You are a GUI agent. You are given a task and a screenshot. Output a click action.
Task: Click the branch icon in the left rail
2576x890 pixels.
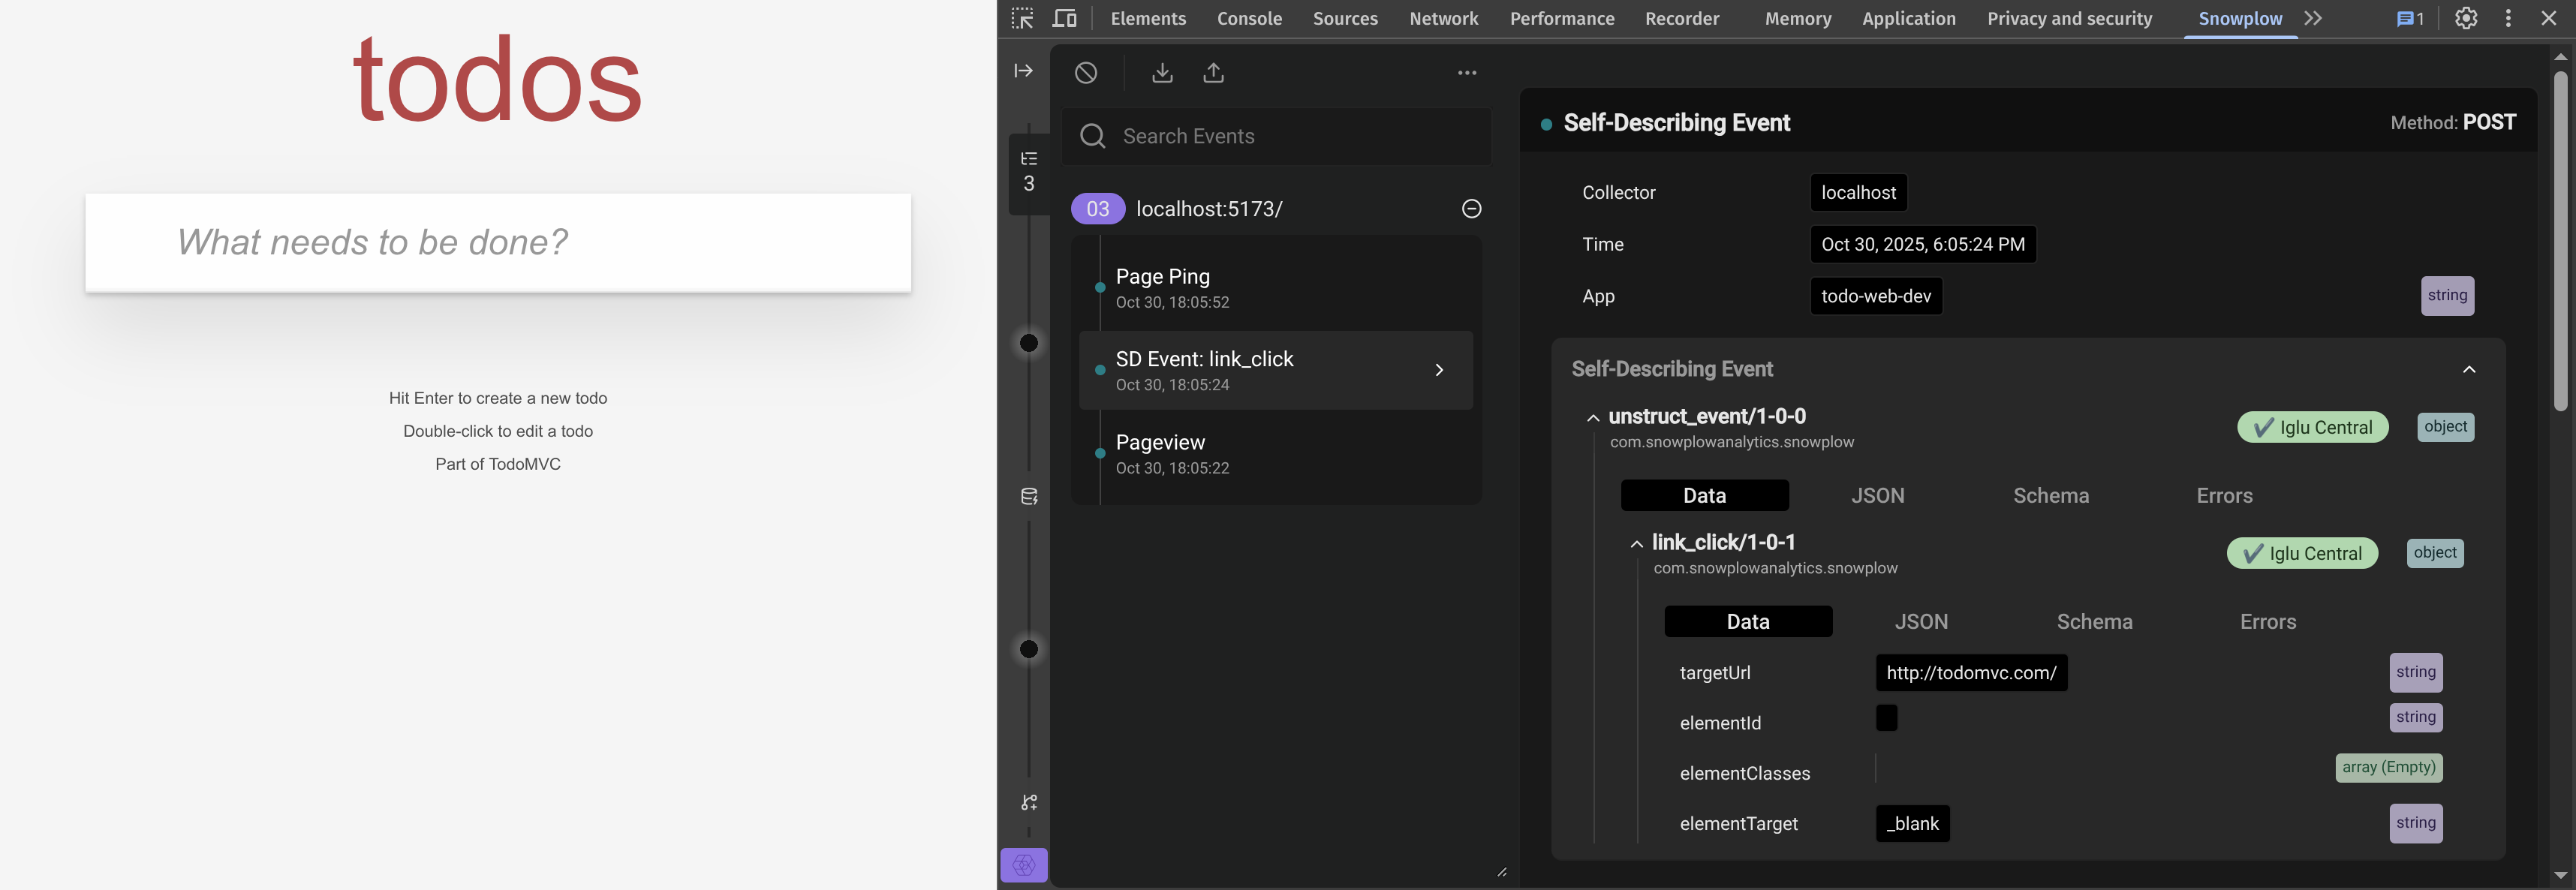1028,802
